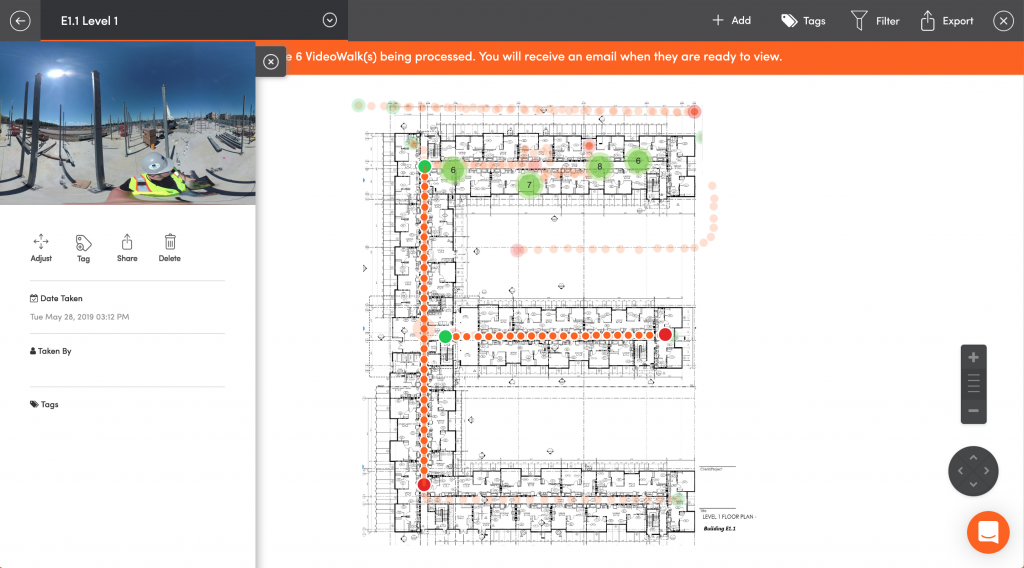Expand the small arrow at the plan's left edge
The width and height of the screenshot is (1024, 568).
[364, 268]
